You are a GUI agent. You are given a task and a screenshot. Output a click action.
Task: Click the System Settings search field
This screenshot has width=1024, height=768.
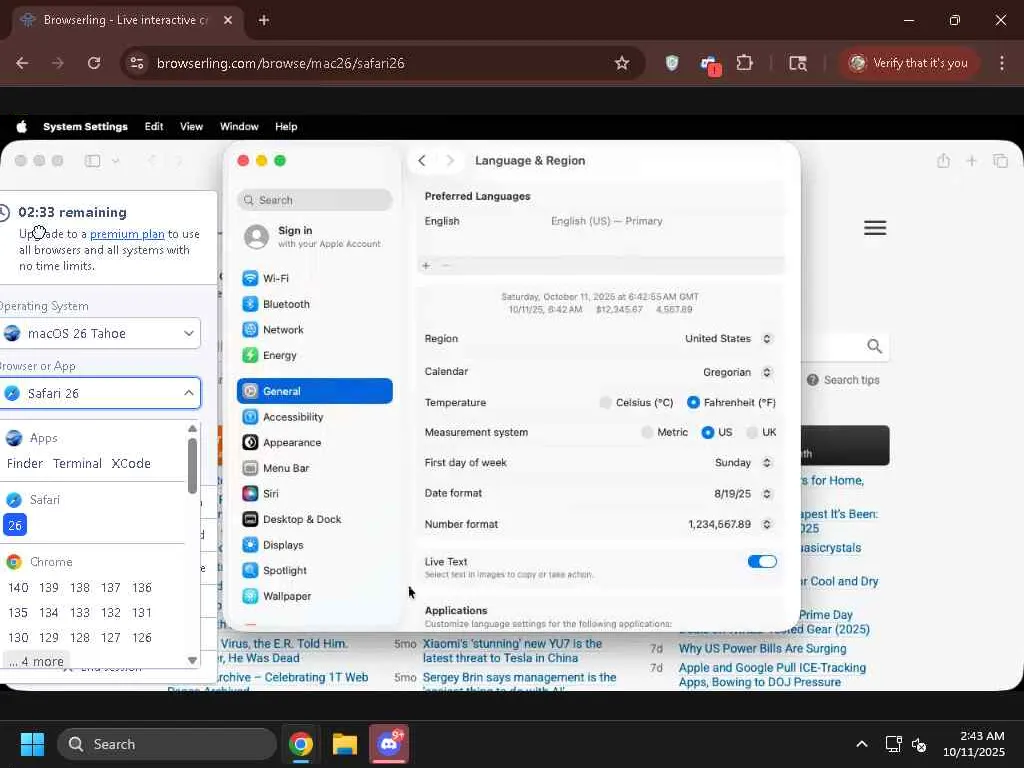(315, 200)
